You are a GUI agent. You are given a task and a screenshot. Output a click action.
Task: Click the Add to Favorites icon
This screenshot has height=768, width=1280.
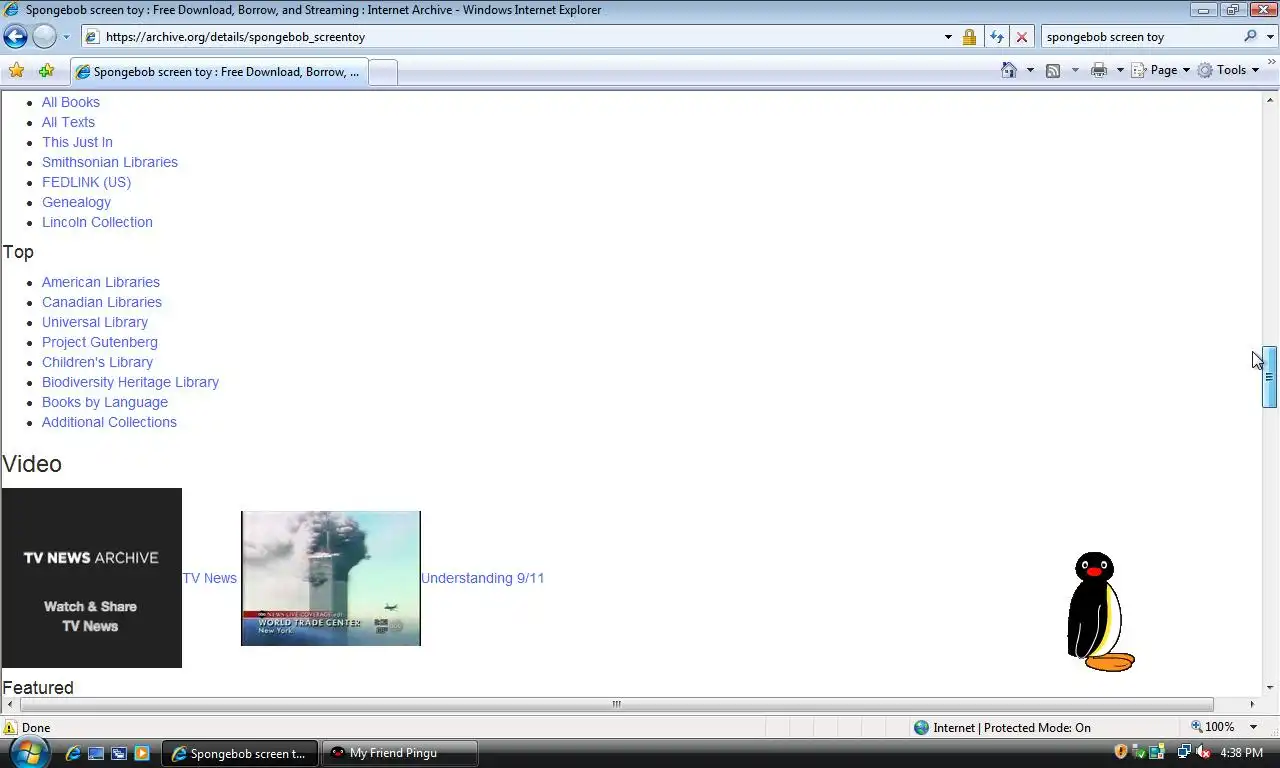(x=46, y=70)
